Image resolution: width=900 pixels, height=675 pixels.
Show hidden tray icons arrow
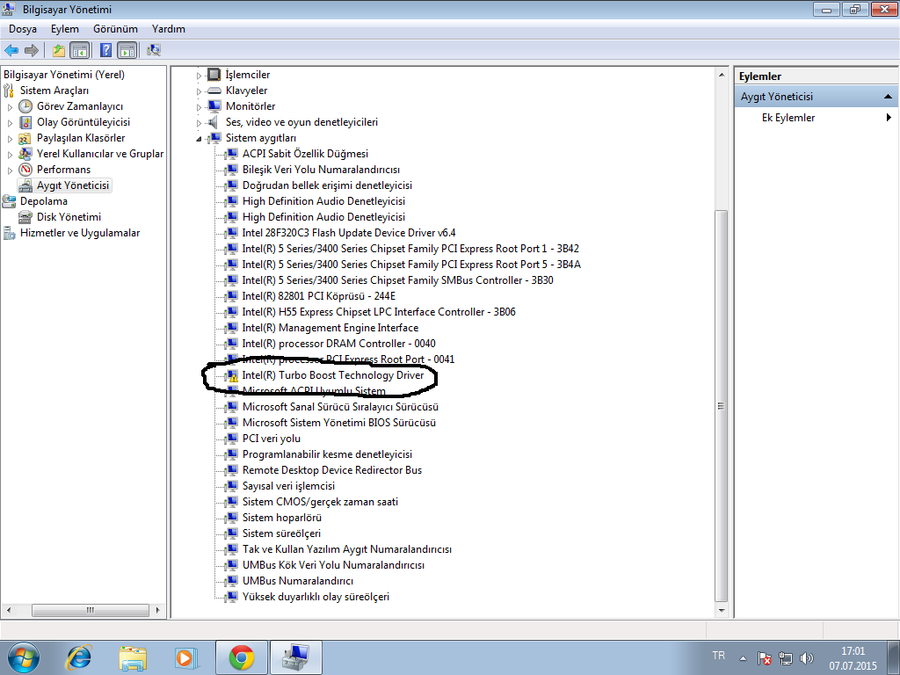click(743, 658)
